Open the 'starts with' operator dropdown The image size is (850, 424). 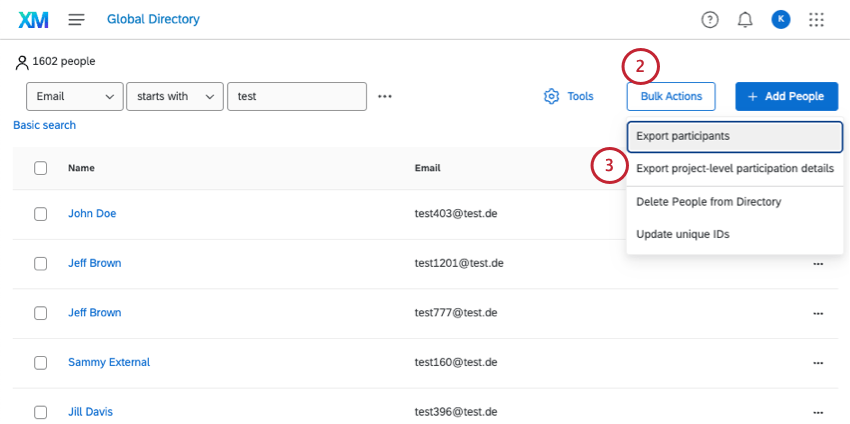[x=175, y=97]
